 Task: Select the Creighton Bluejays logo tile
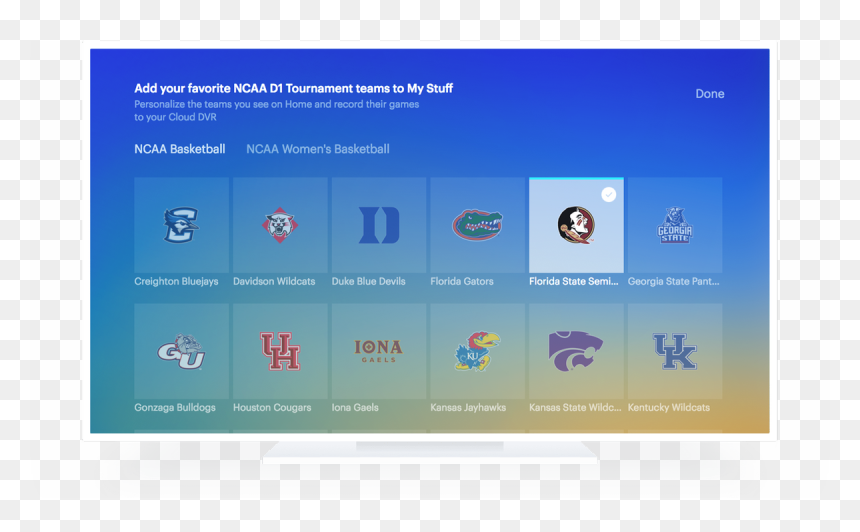[182, 225]
